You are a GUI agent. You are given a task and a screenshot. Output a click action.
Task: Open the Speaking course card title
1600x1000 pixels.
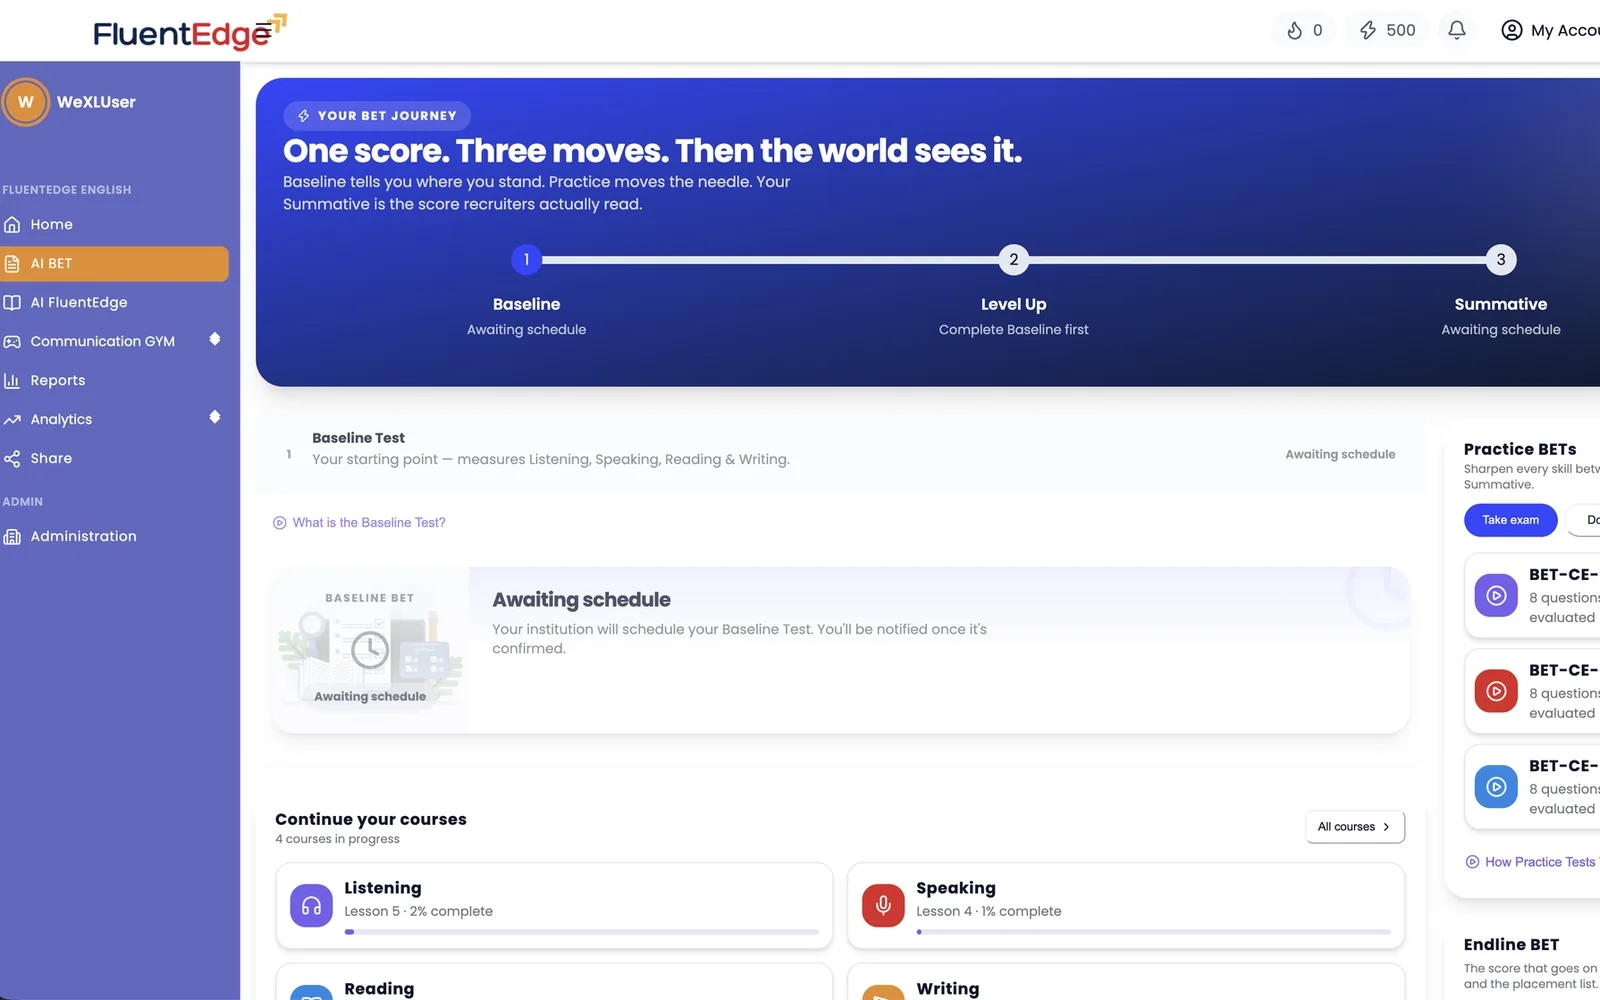click(956, 888)
